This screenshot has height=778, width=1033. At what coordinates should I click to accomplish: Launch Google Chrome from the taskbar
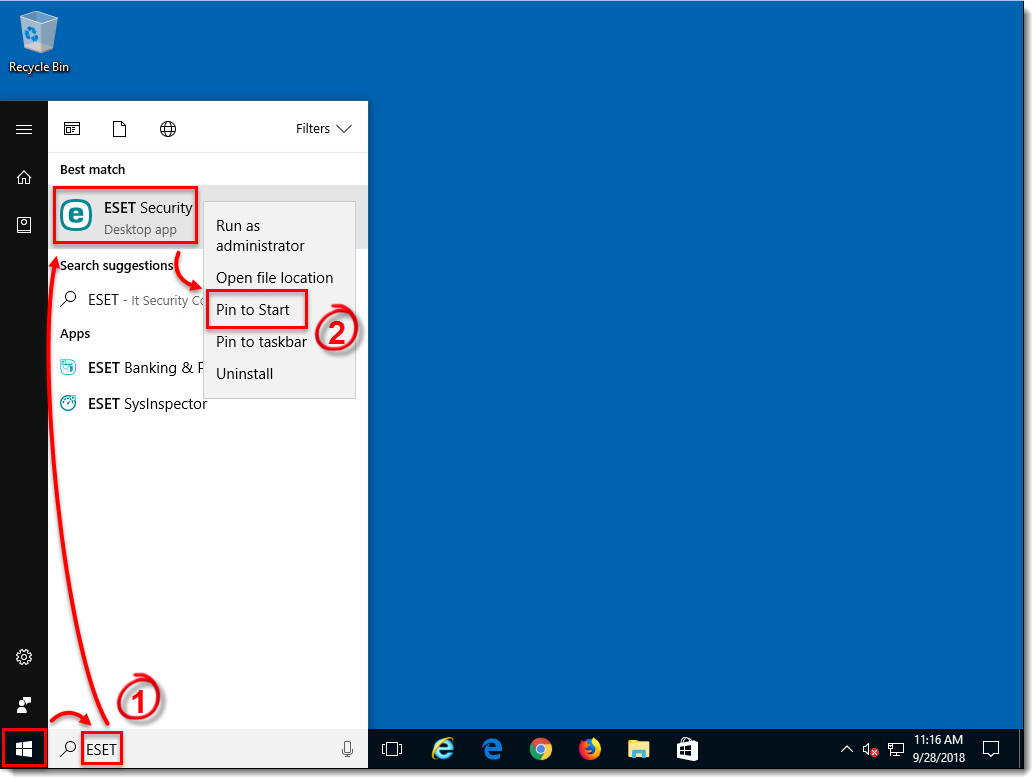pyautogui.click(x=540, y=748)
